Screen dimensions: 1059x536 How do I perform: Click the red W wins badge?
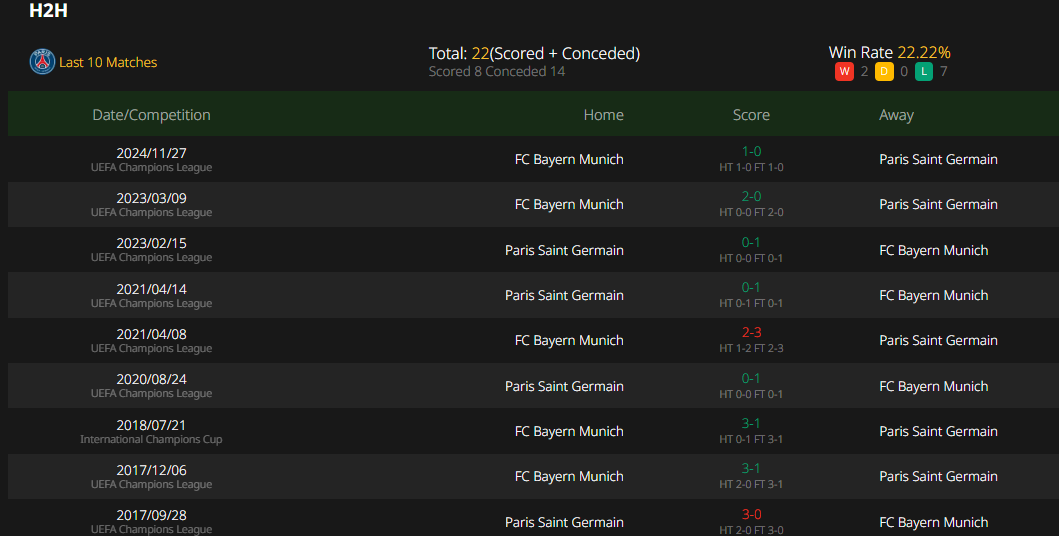pos(844,72)
